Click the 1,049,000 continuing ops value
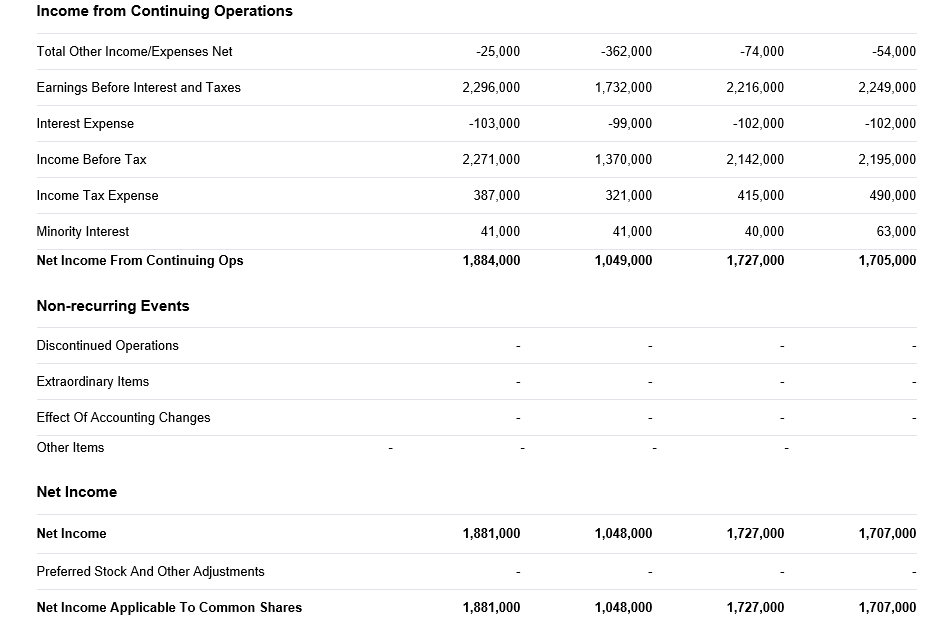This screenshot has width=941, height=629. (x=623, y=260)
